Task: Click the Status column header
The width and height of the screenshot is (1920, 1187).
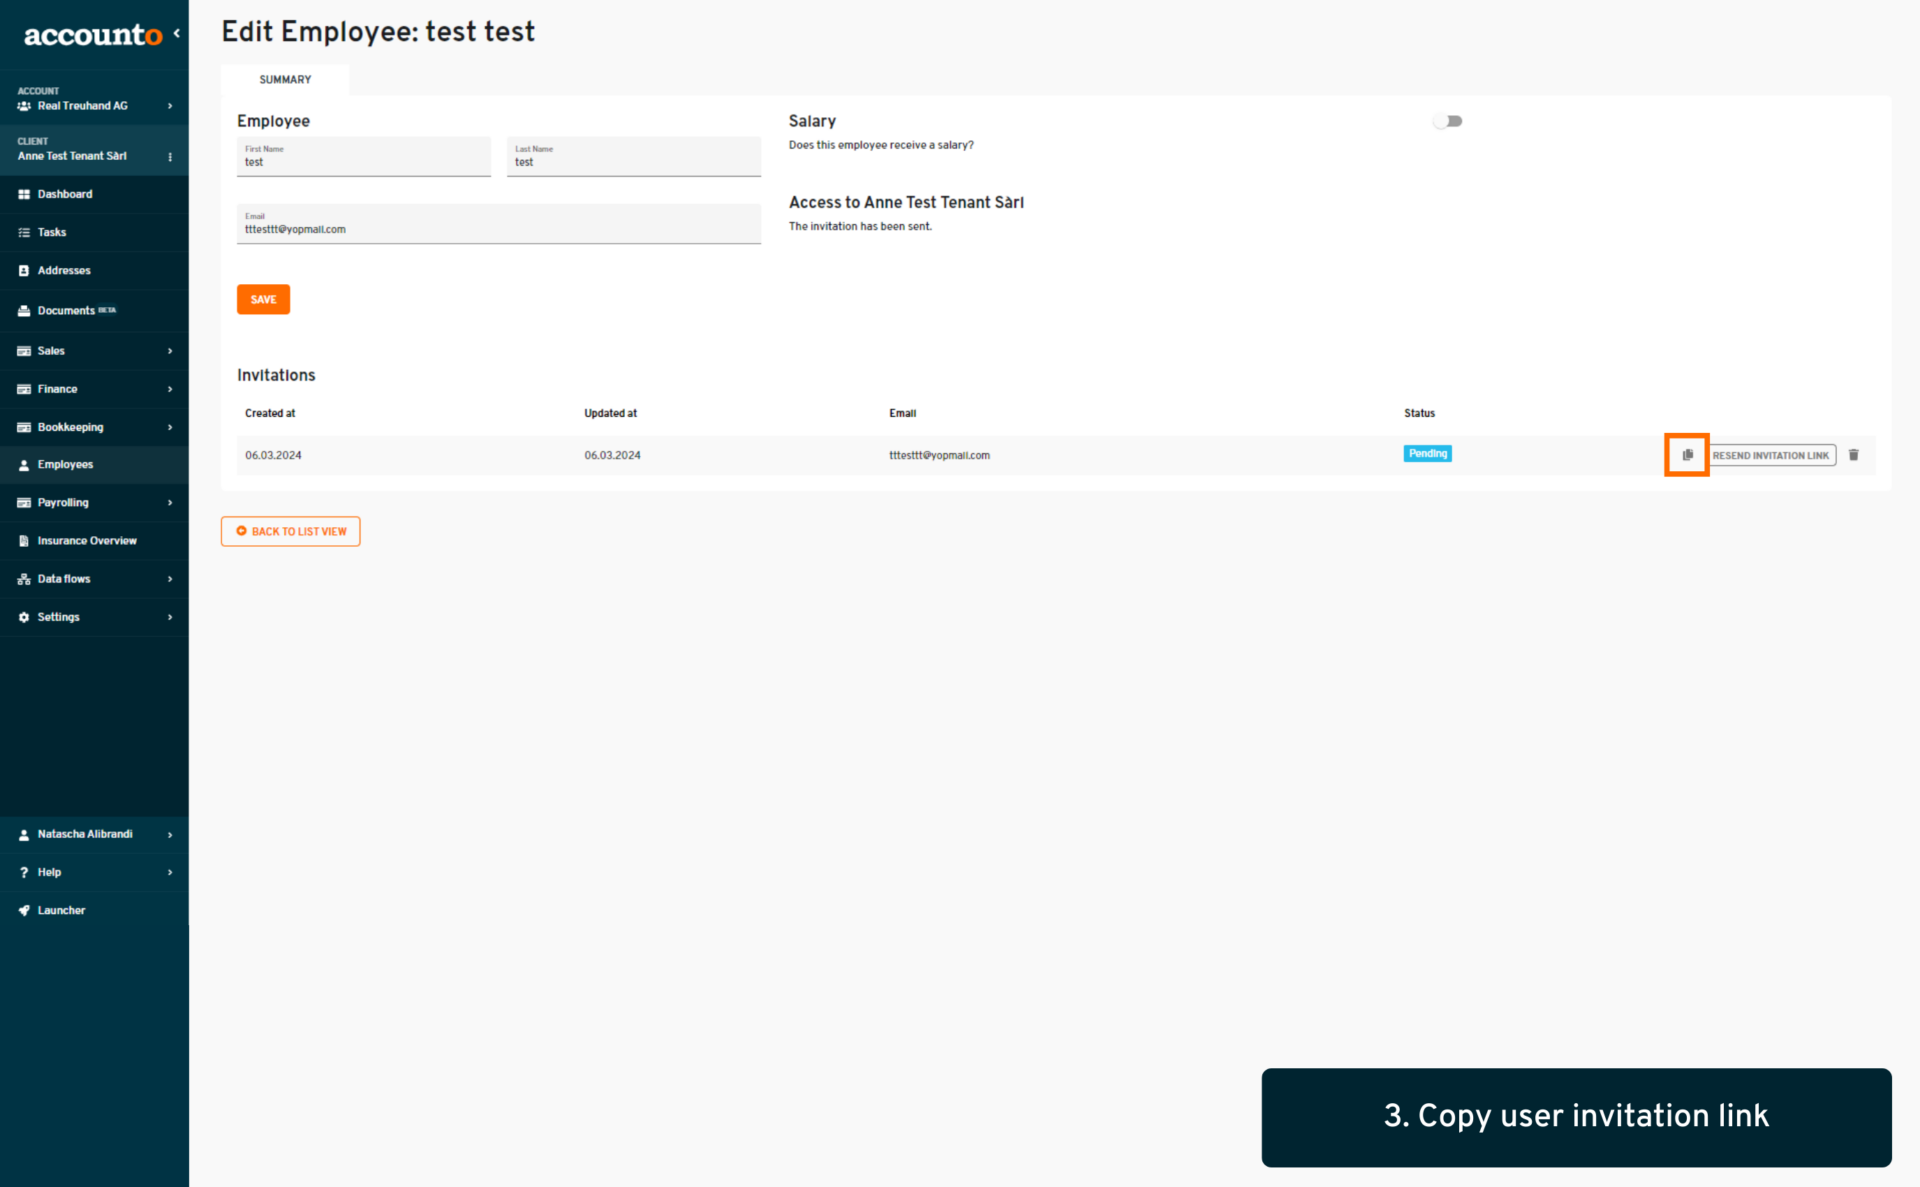Action: coord(1419,413)
